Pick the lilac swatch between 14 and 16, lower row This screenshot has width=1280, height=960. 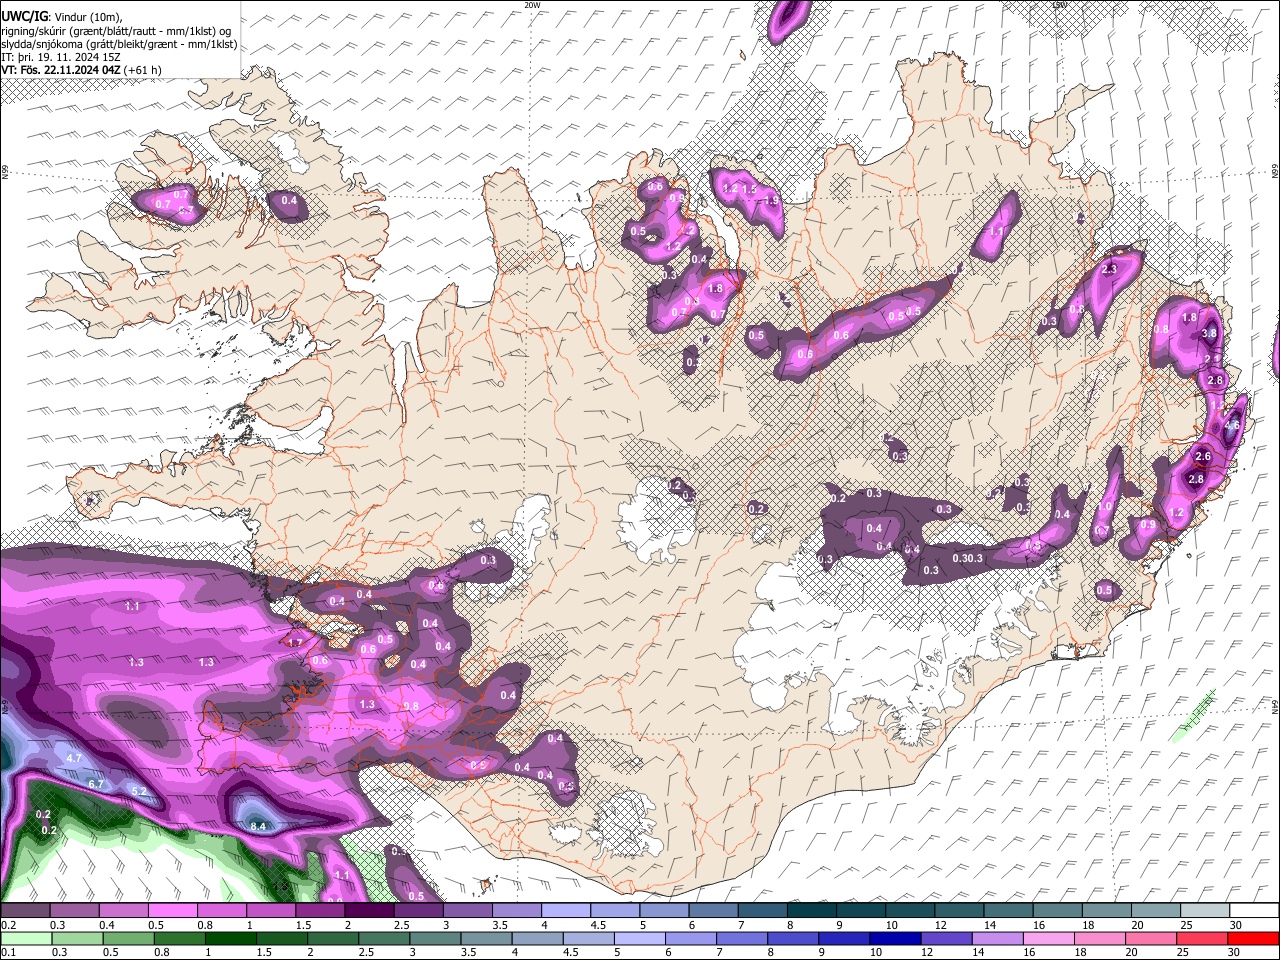997,938
